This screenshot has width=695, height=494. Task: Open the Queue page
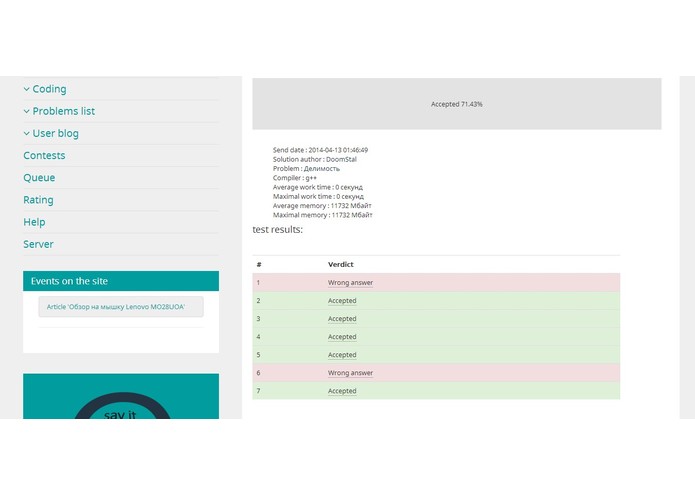pos(39,178)
